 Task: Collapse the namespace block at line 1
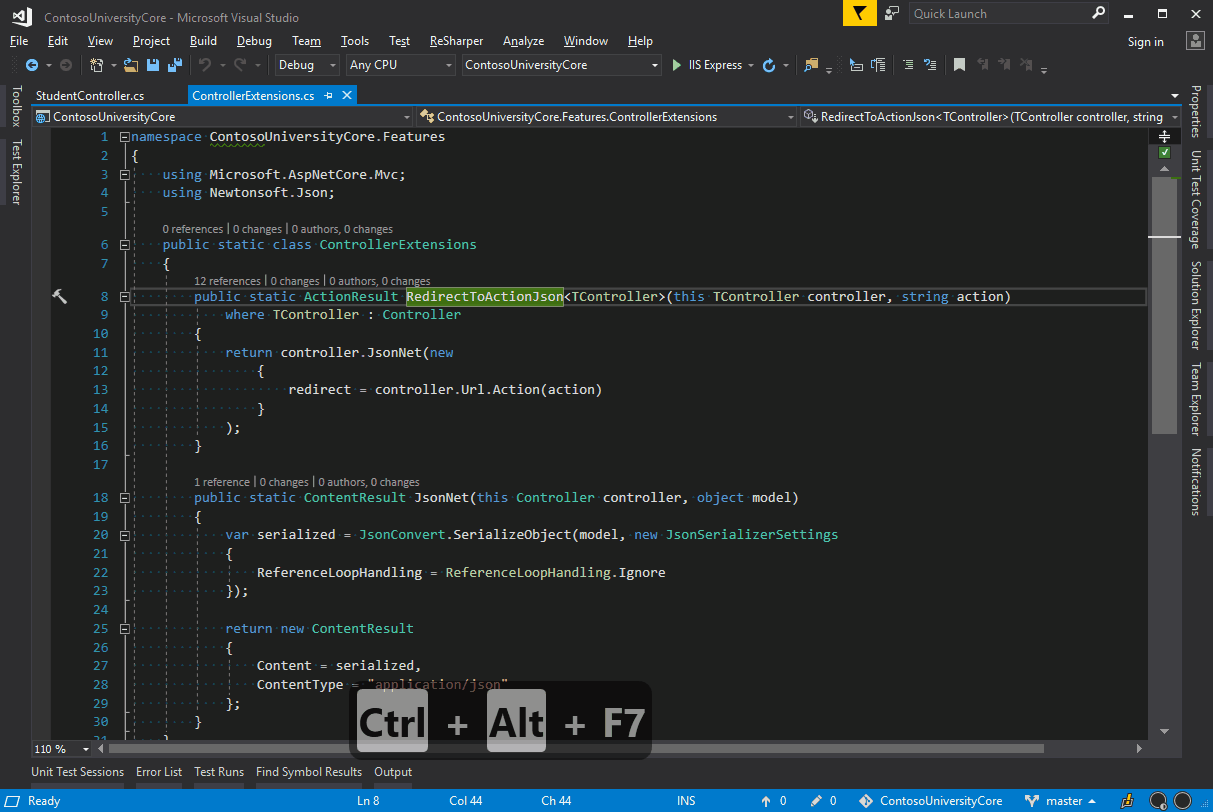coord(123,136)
